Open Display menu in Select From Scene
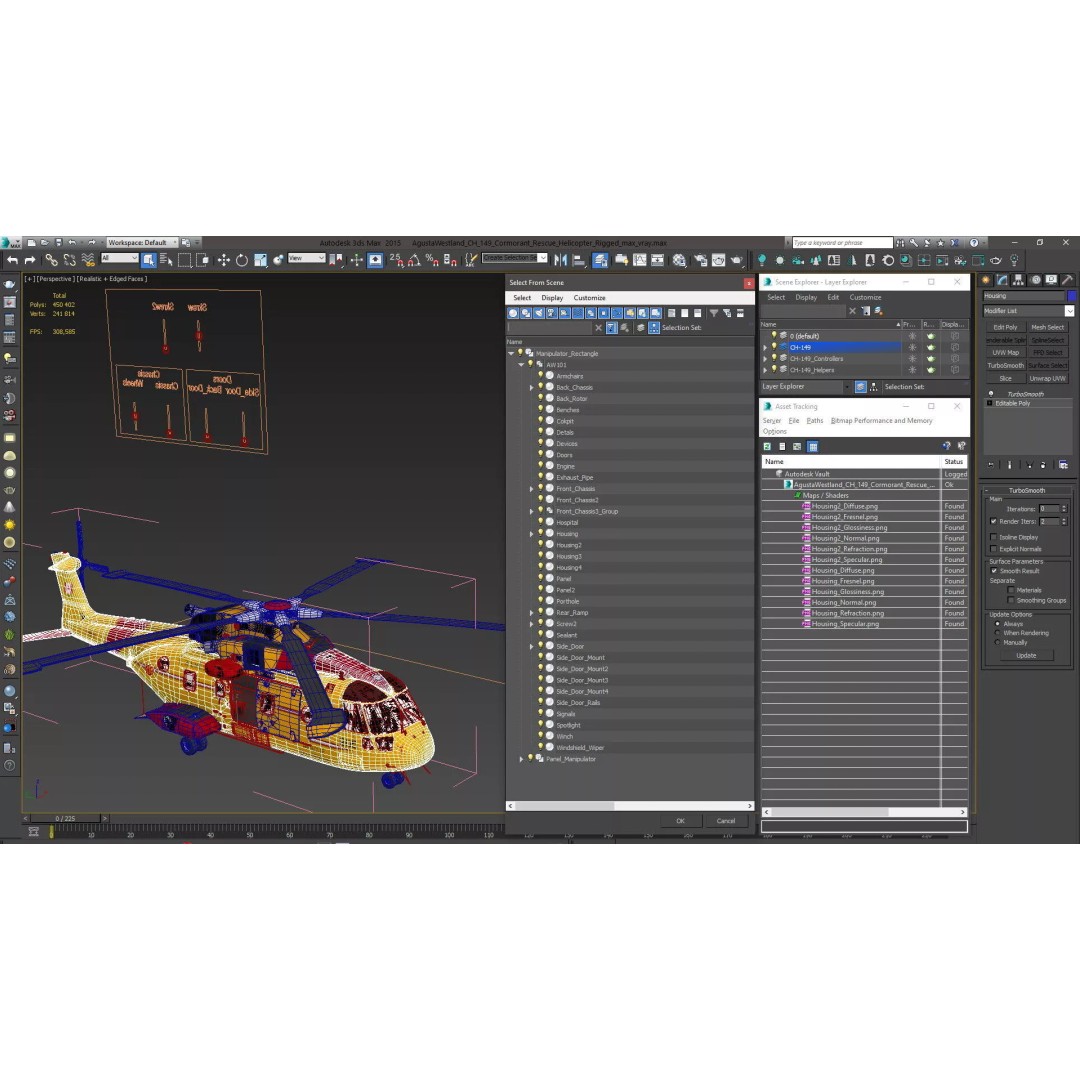The image size is (1080, 1080). point(552,298)
